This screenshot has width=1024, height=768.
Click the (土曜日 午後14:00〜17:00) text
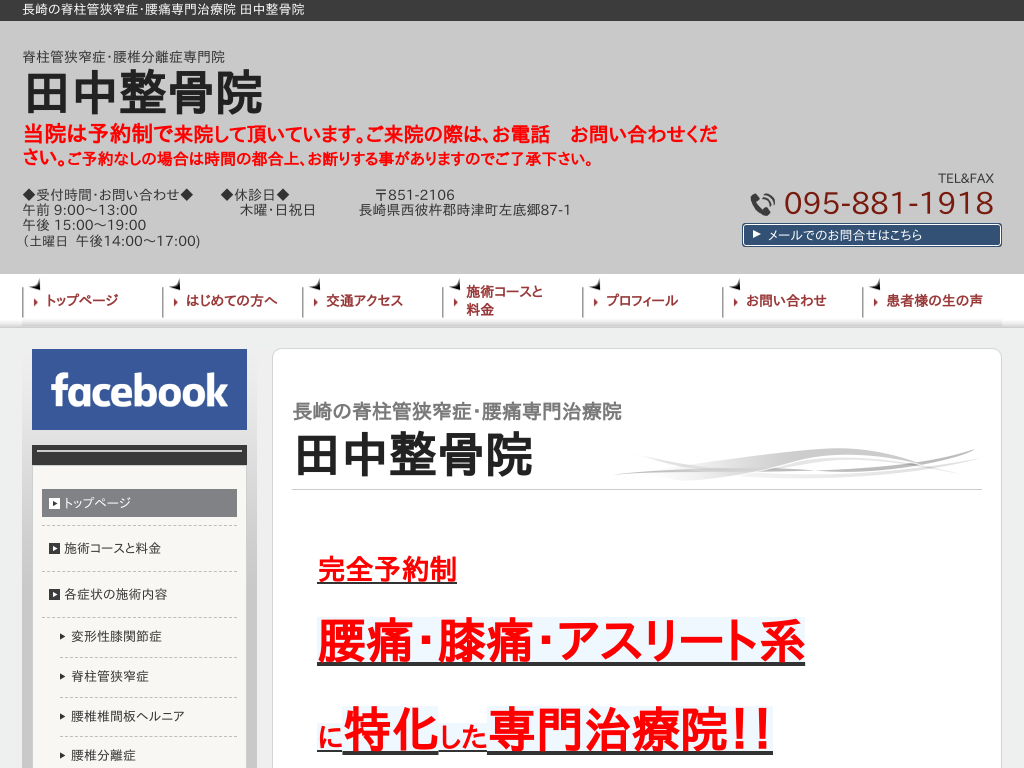click(112, 241)
